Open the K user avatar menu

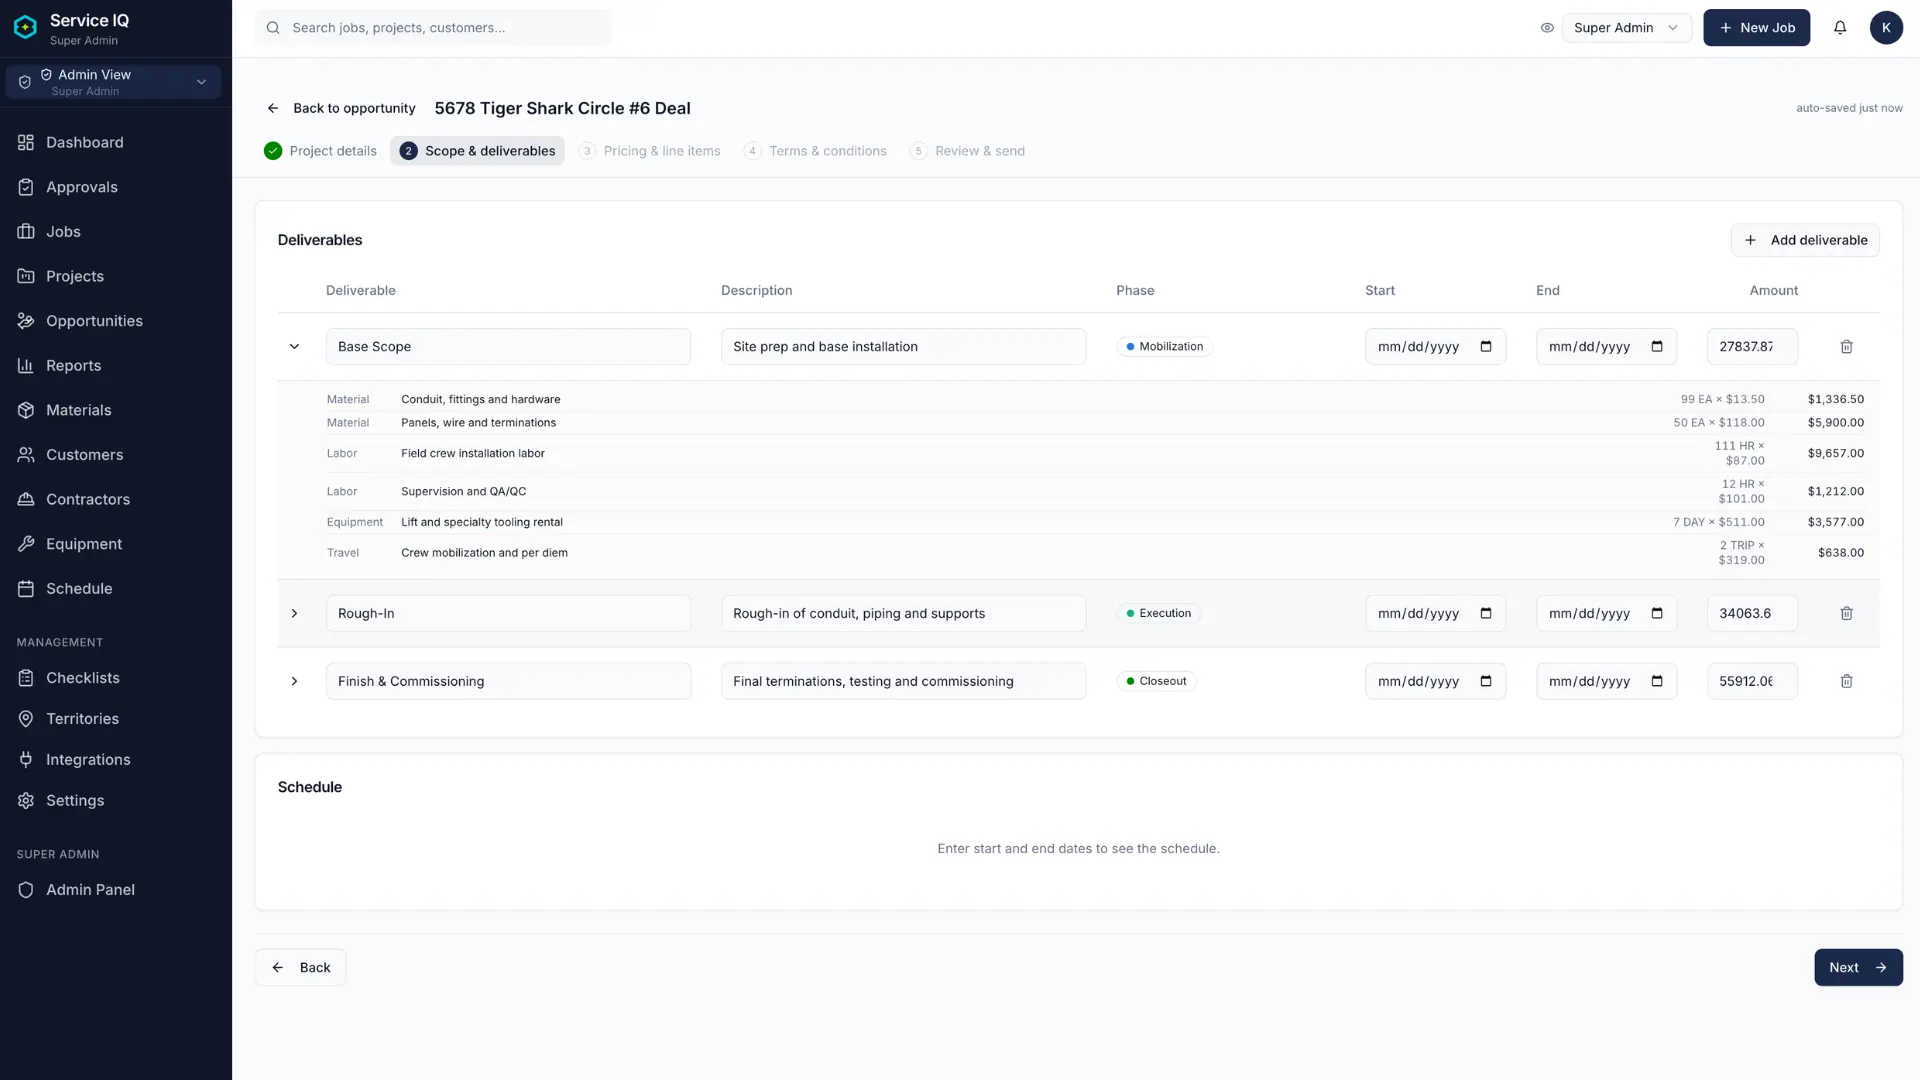(x=1886, y=28)
